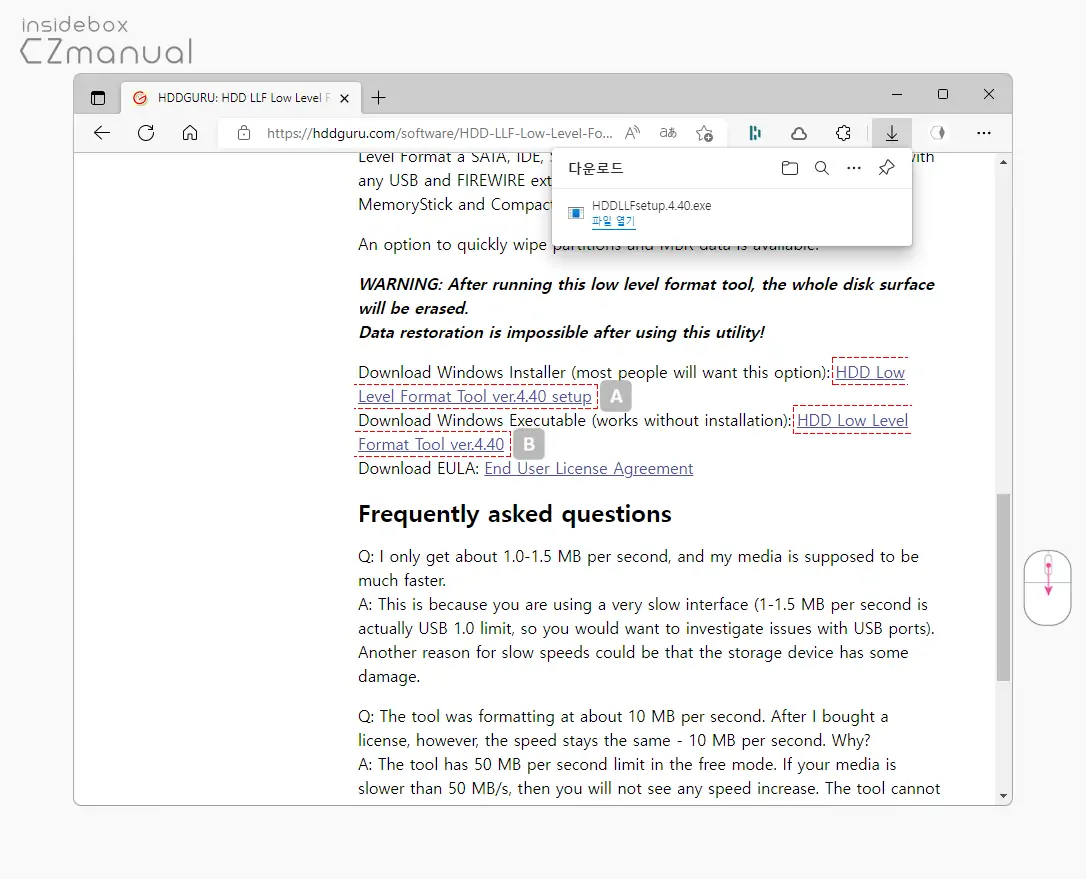Open the extensions puzzle-piece icon
Image resolution: width=1086 pixels, height=879 pixels.
[843, 133]
